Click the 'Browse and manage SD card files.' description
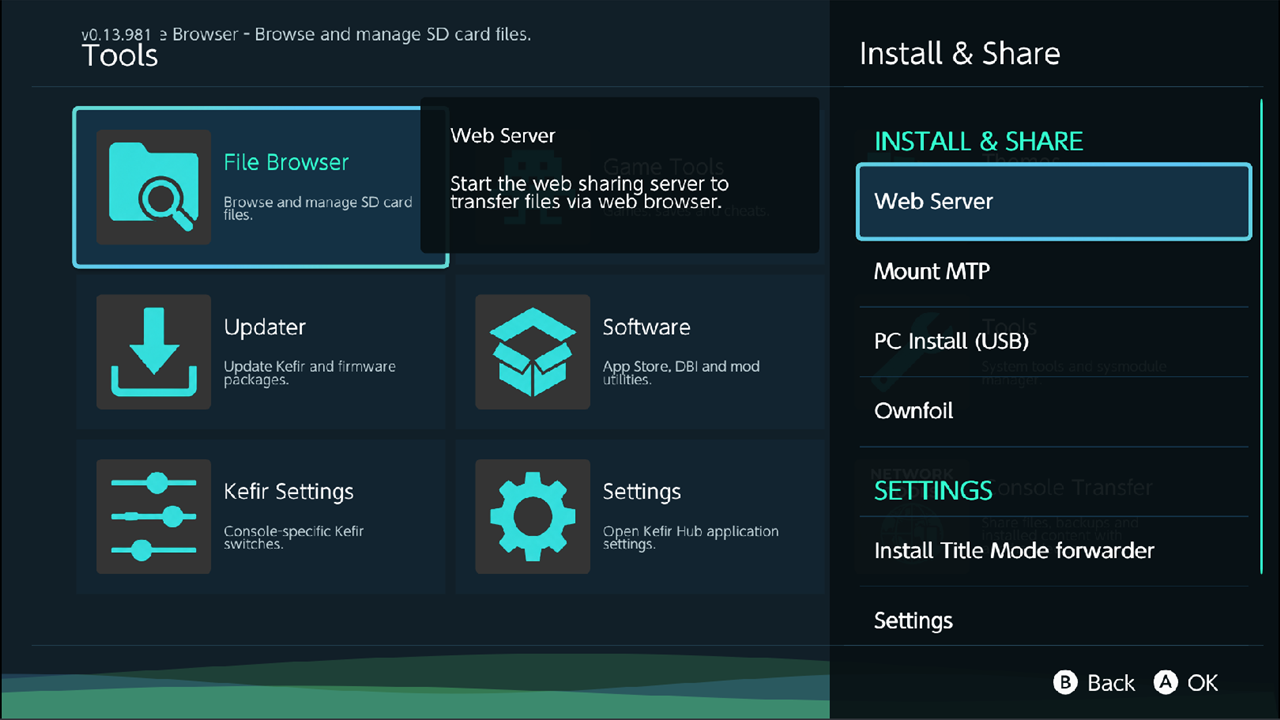This screenshot has width=1280, height=720. pyautogui.click(x=318, y=208)
